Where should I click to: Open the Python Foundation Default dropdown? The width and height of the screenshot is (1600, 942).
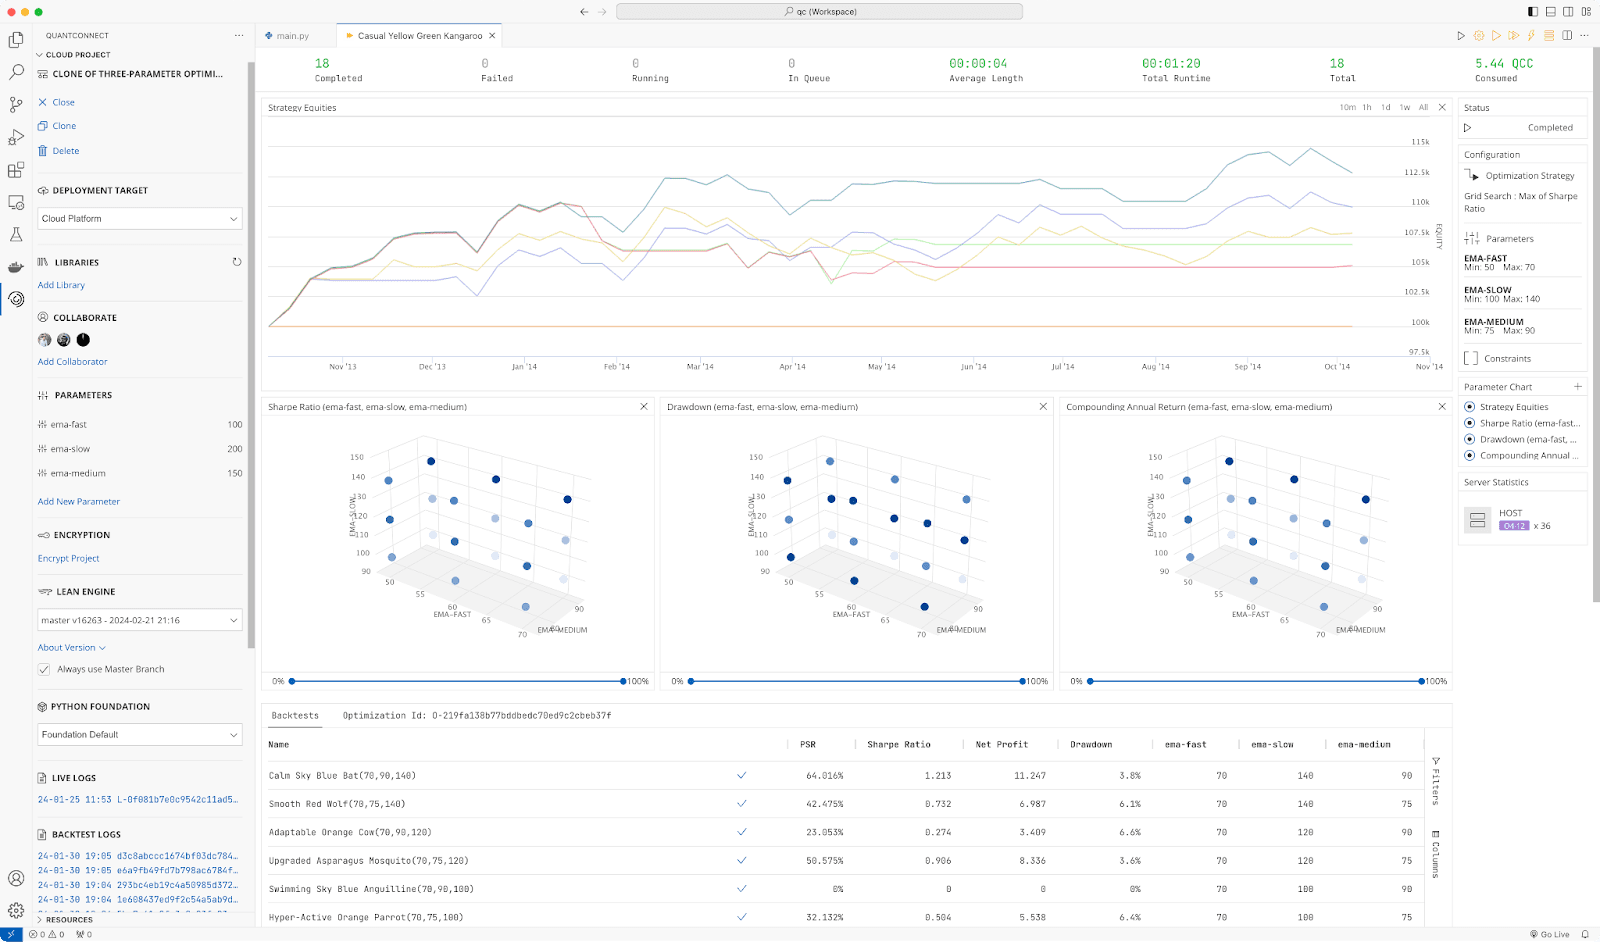tap(140, 734)
